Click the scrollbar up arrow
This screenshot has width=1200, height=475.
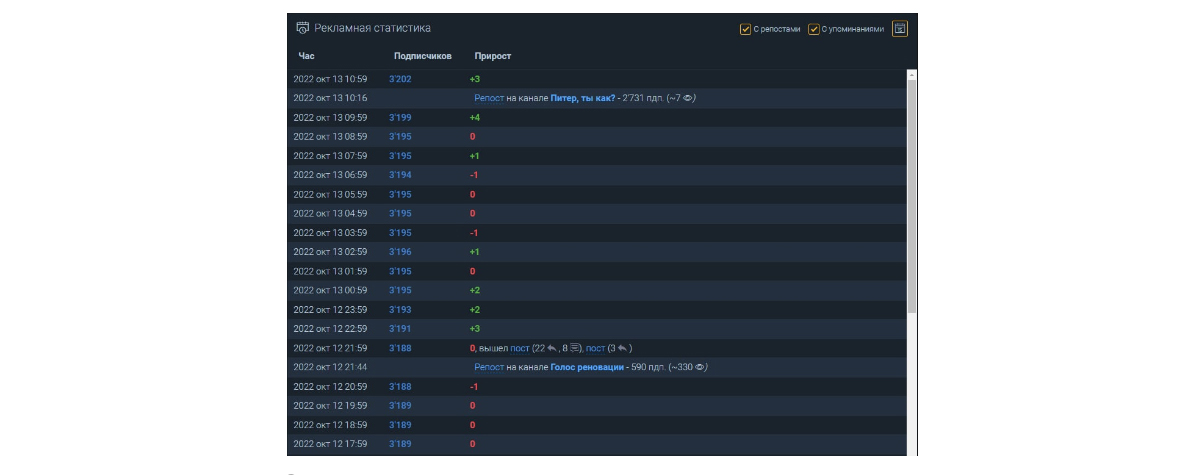(x=911, y=75)
